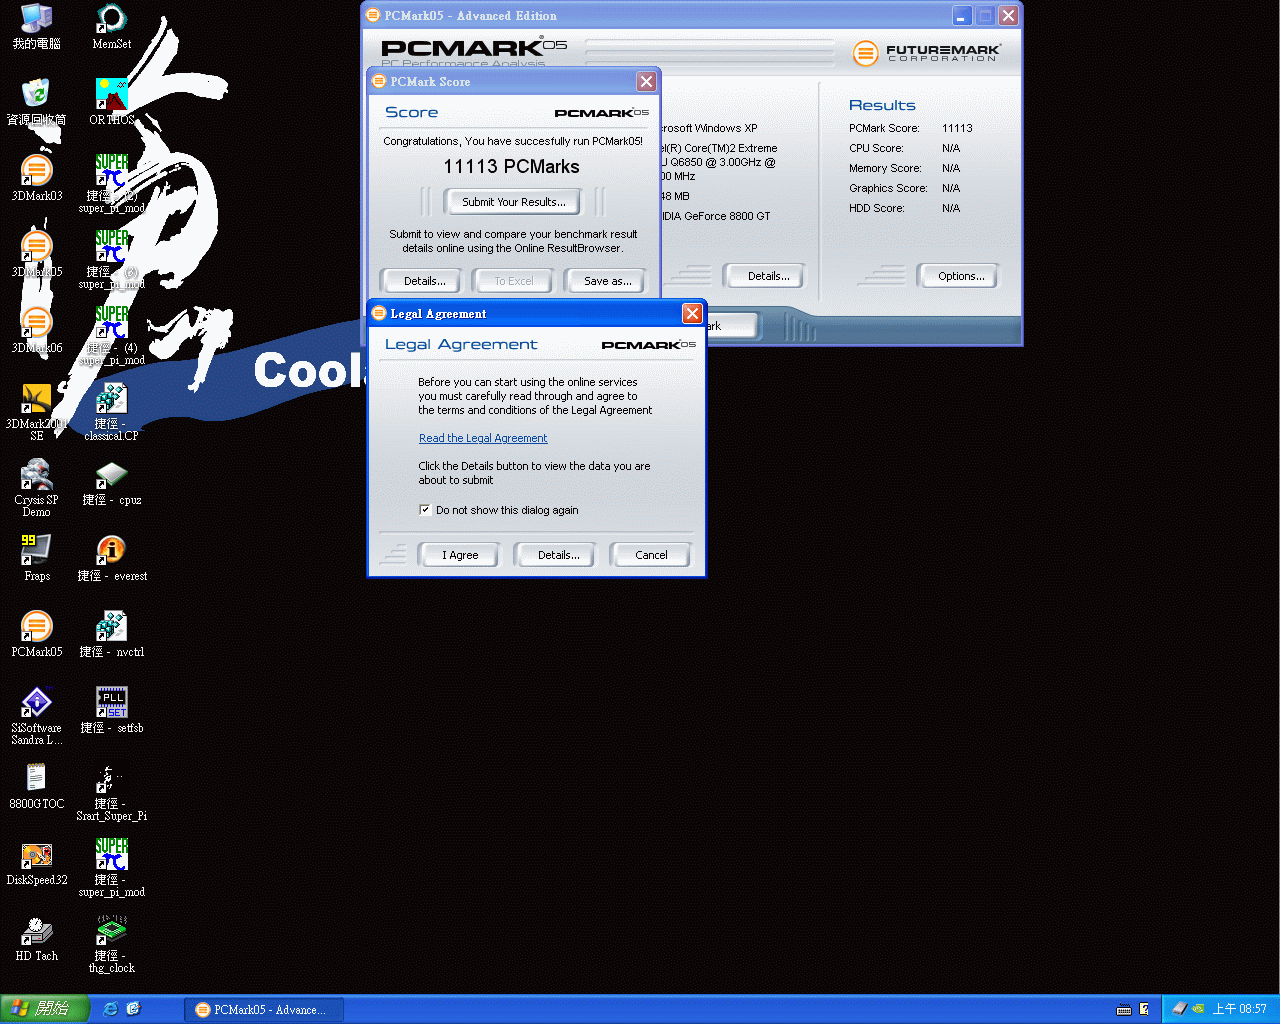
Task: Close the PCMark Score dialog
Action: point(647,82)
